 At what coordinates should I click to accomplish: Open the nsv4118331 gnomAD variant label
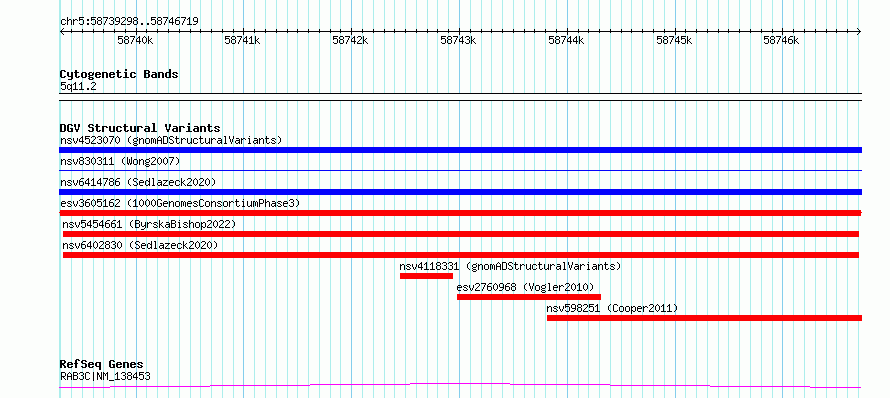coord(510,266)
